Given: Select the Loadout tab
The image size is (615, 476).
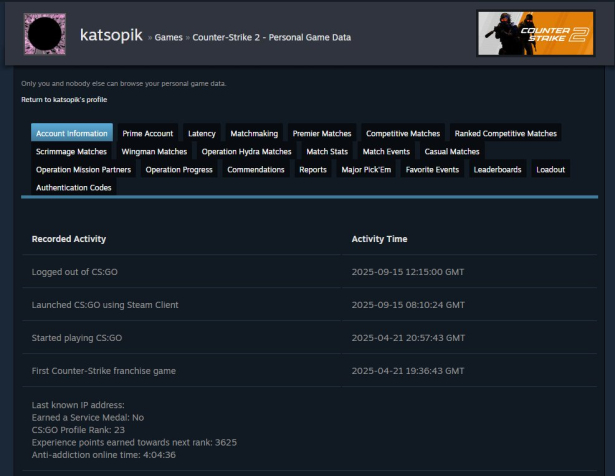Looking at the screenshot, I should (x=550, y=170).
